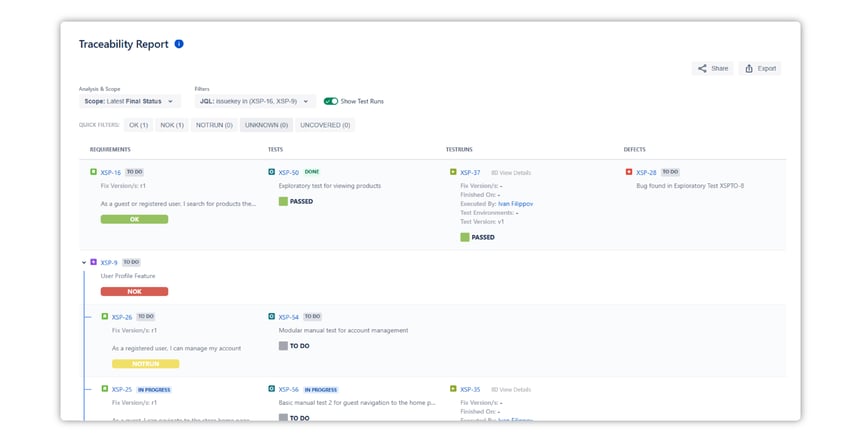The height and width of the screenshot is (442, 860).
Task: Click the test run icon beside XSP-37
Action: pyautogui.click(x=453, y=172)
